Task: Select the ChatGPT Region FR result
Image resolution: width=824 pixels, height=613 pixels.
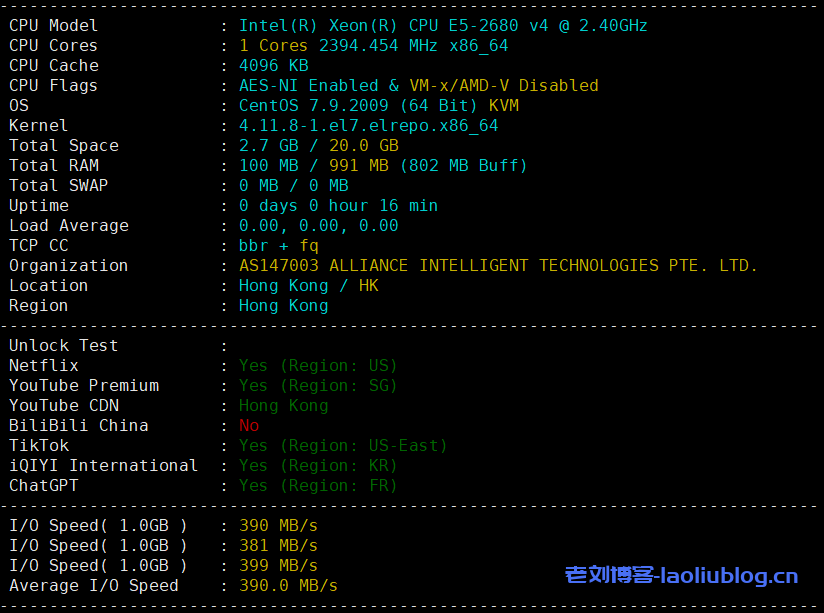Action: click(x=318, y=485)
